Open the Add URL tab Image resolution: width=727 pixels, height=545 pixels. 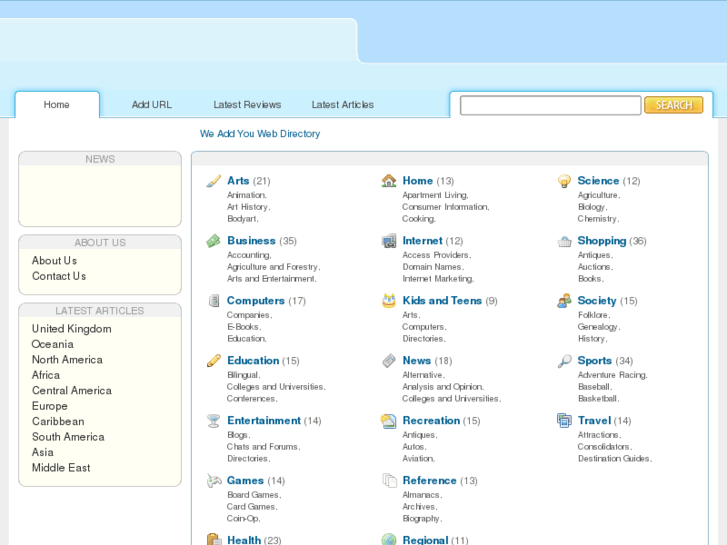(x=152, y=105)
